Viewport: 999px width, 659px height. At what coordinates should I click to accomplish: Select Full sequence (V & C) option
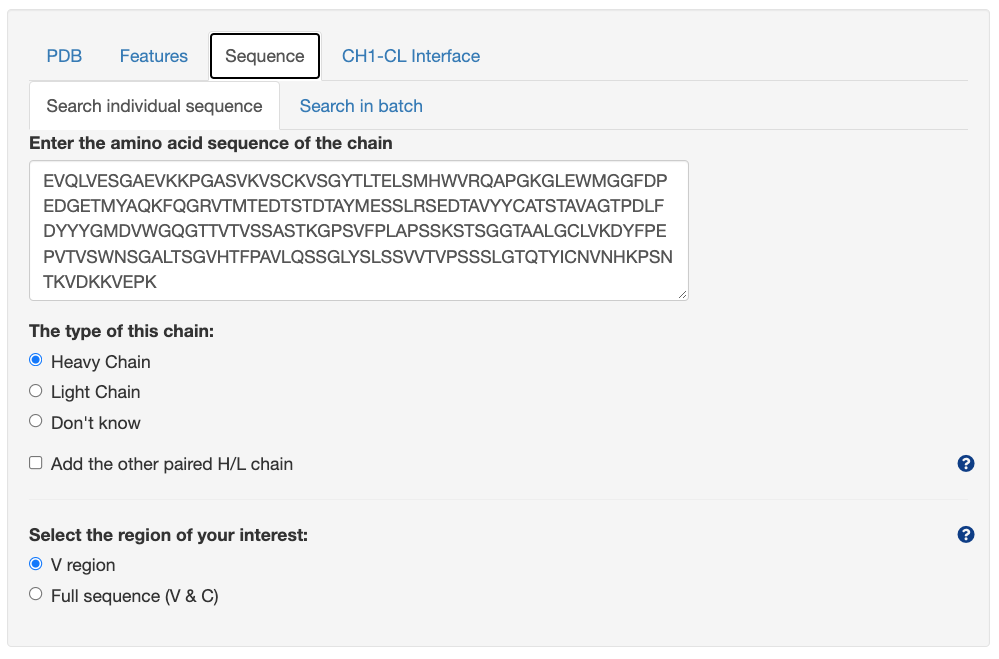coord(35,594)
